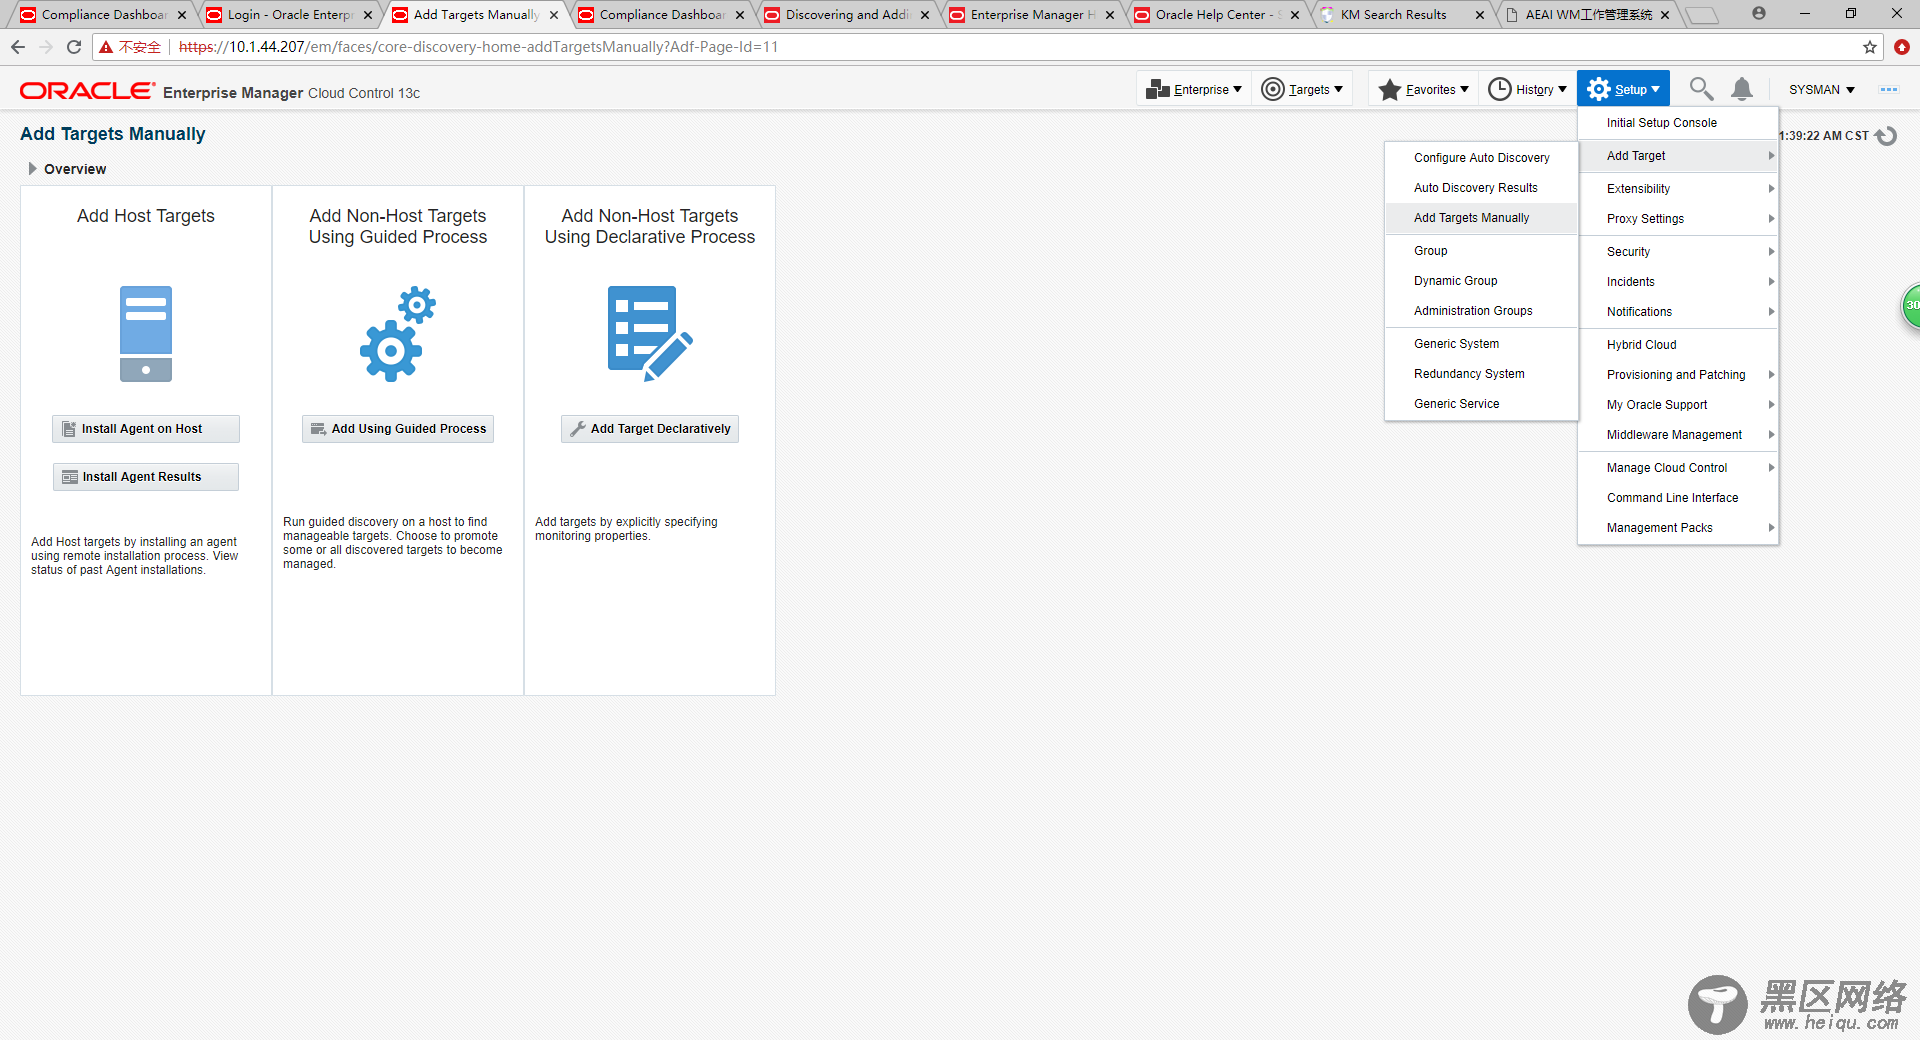Switch to Login - Oracle Enterprise tab
The width and height of the screenshot is (1920, 1040).
pos(290,15)
